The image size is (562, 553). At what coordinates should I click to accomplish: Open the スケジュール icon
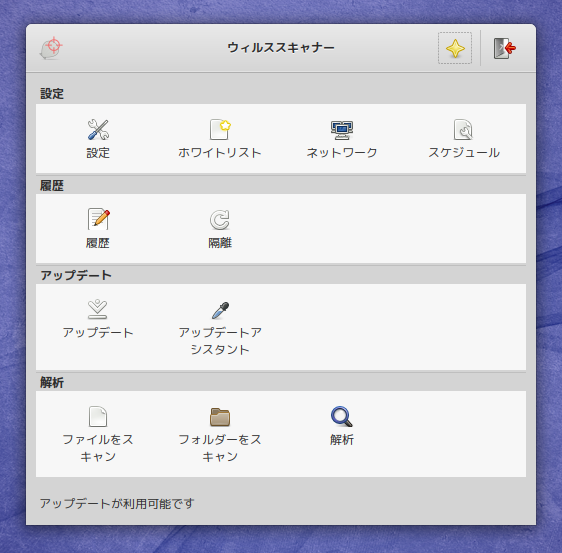click(463, 129)
